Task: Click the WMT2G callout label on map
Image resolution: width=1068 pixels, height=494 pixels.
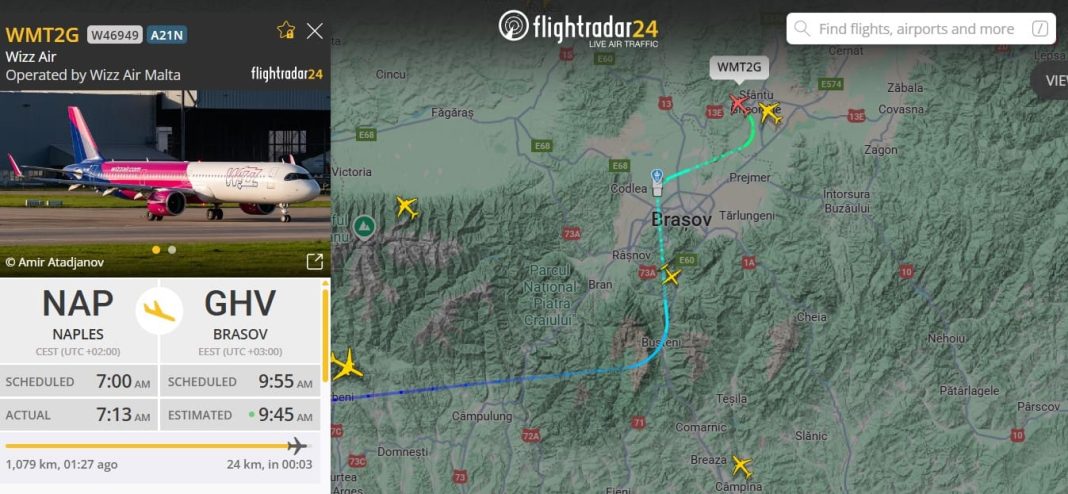Action: click(739, 68)
